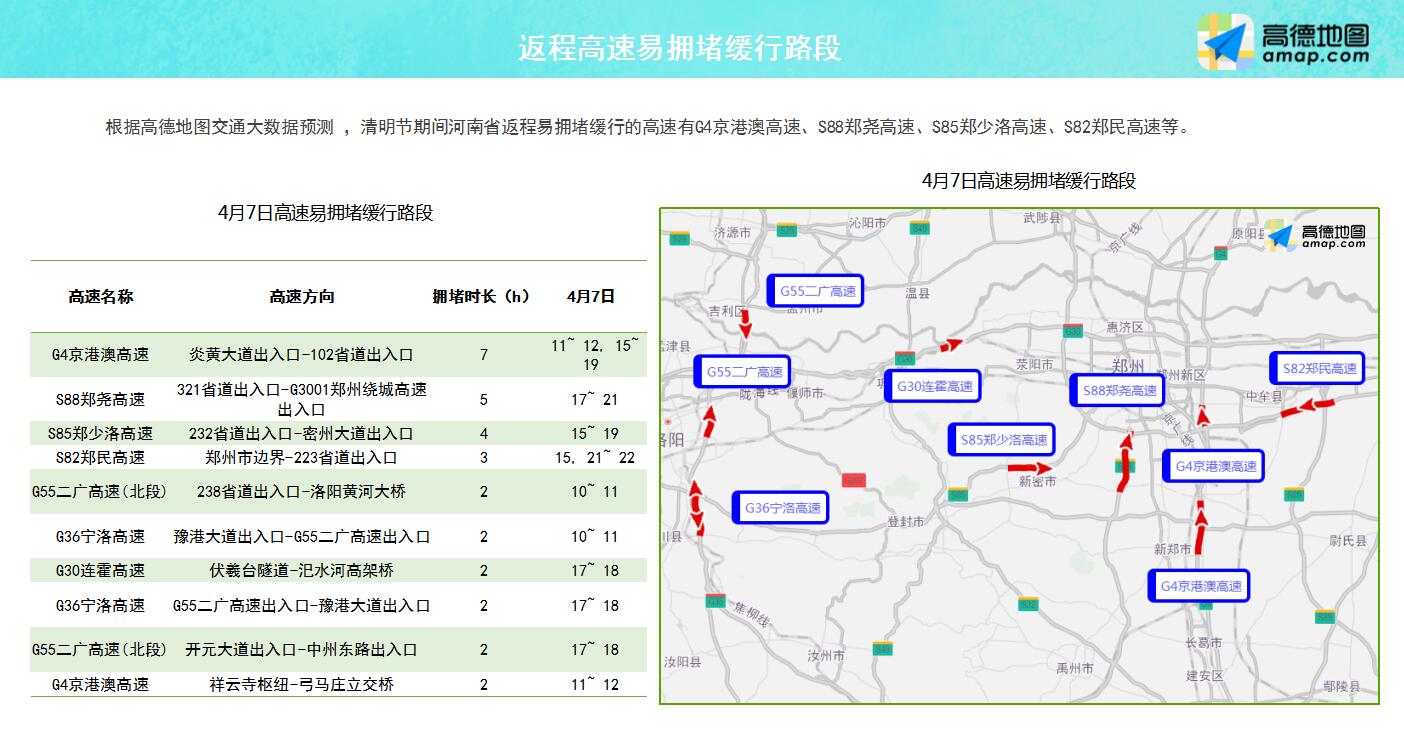Click the red arrow pair beside G36宁洛高速
The image size is (1404, 746).
[696, 505]
